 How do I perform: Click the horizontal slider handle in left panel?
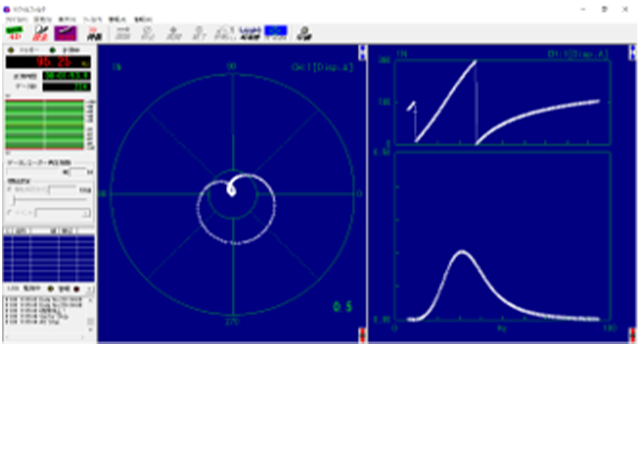click(x=14, y=200)
